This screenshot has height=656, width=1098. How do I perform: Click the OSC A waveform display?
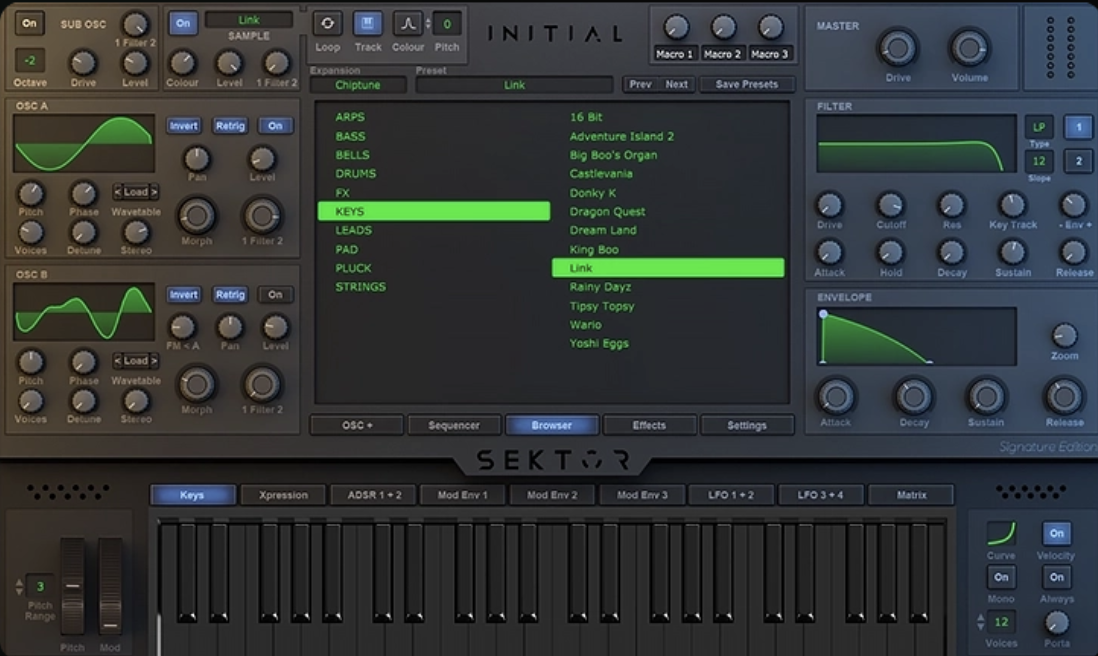pos(84,144)
